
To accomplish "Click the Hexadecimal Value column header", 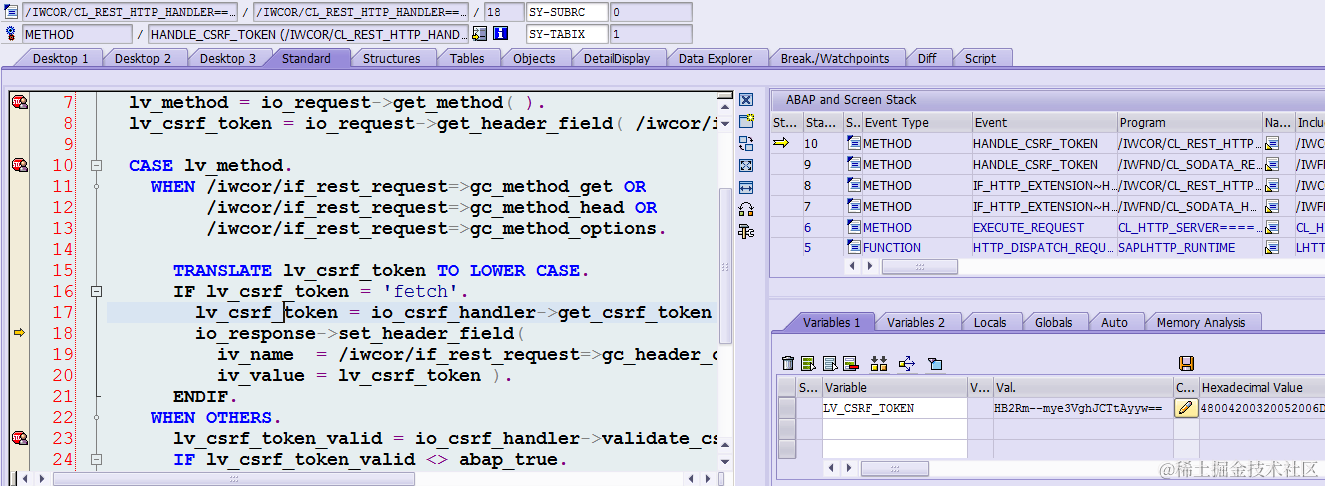I will [1261, 387].
